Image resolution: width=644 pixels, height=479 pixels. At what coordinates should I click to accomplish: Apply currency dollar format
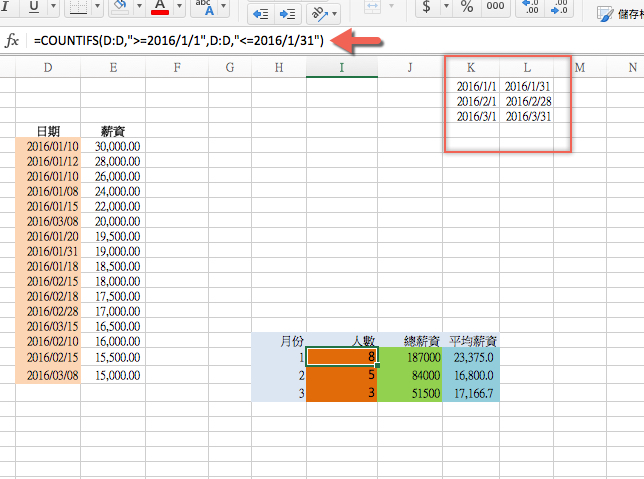tap(427, 7)
